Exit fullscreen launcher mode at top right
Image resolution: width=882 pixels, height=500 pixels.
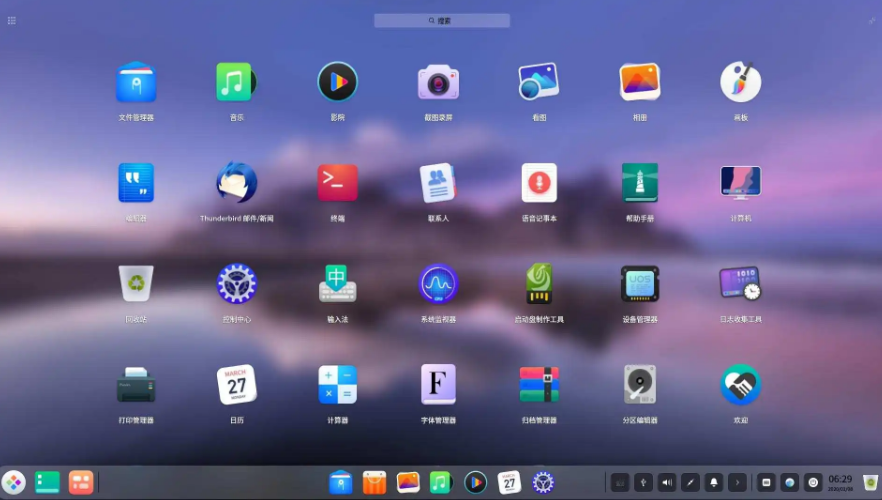pyautogui.click(x=872, y=21)
